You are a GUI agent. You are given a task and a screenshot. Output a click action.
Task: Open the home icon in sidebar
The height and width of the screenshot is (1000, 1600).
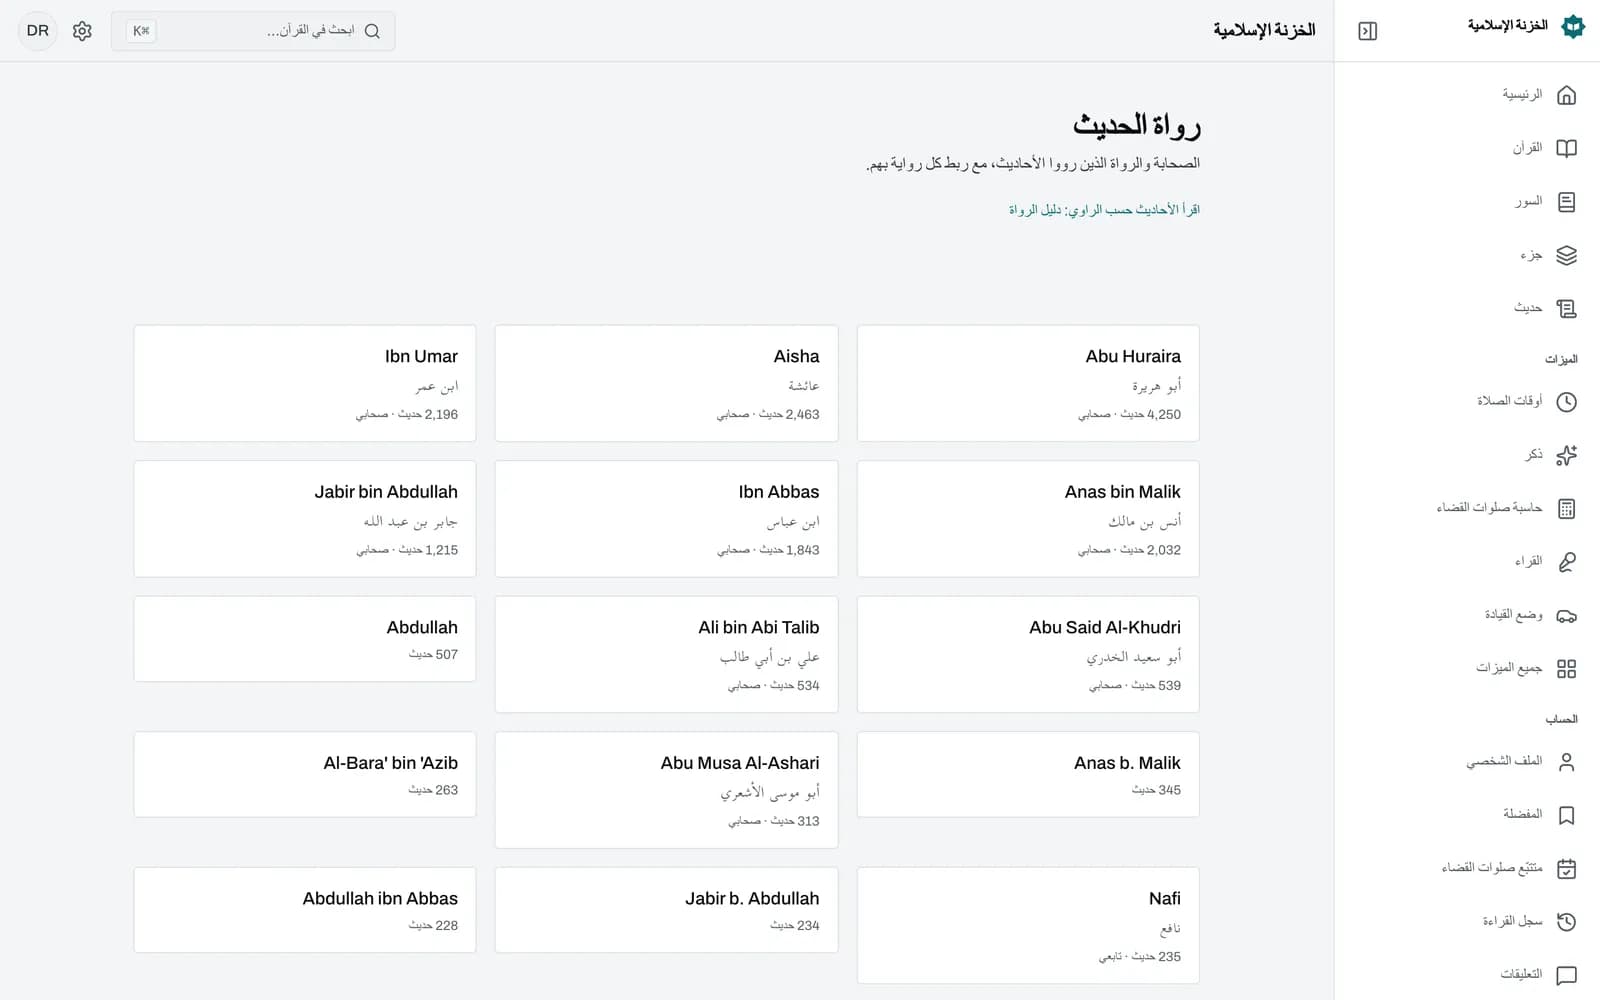click(1566, 95)
